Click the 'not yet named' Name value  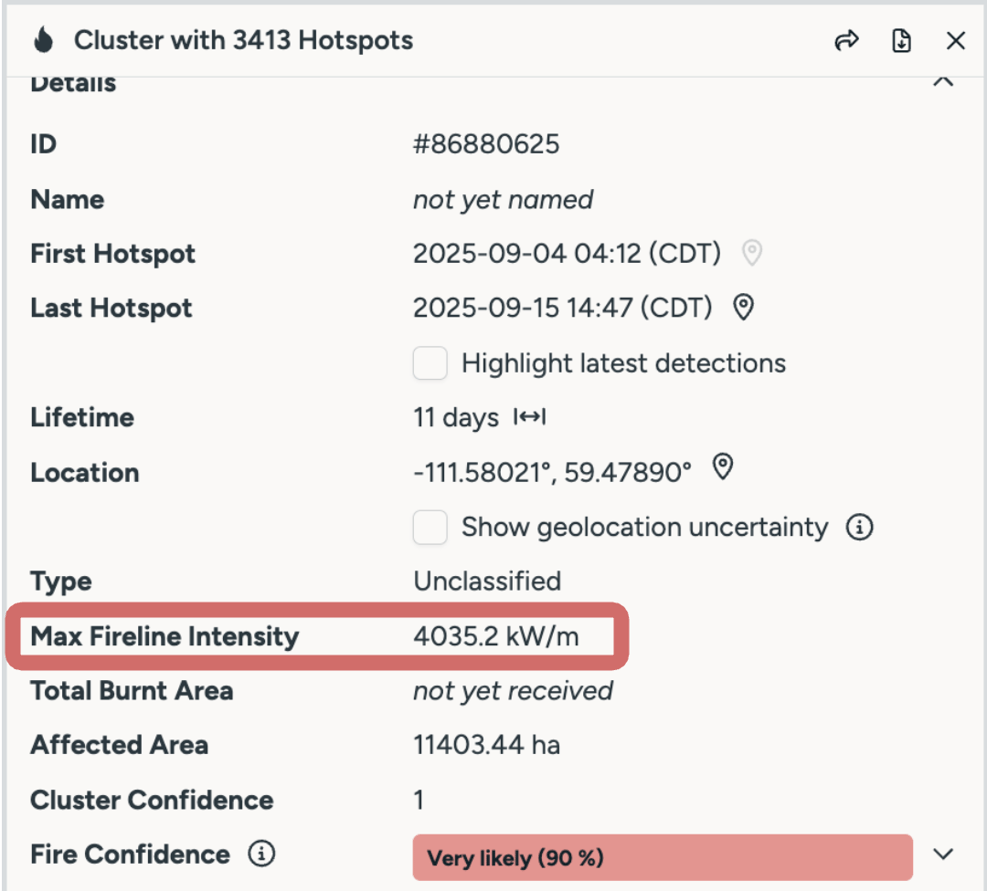coord(503,199)
